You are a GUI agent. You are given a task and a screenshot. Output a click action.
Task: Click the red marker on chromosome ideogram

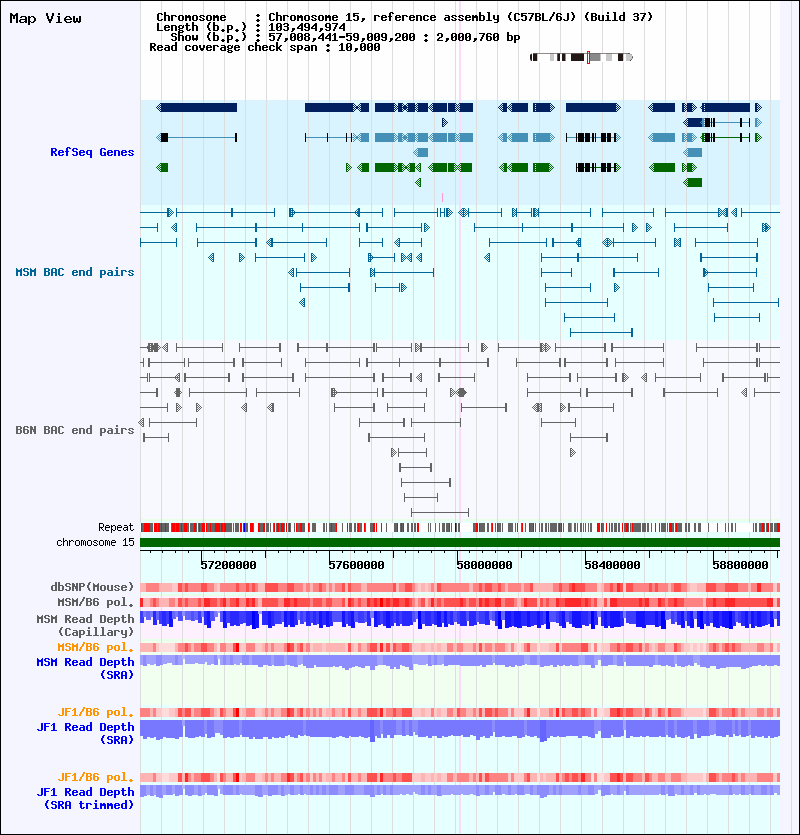click(x=588, y=57)
